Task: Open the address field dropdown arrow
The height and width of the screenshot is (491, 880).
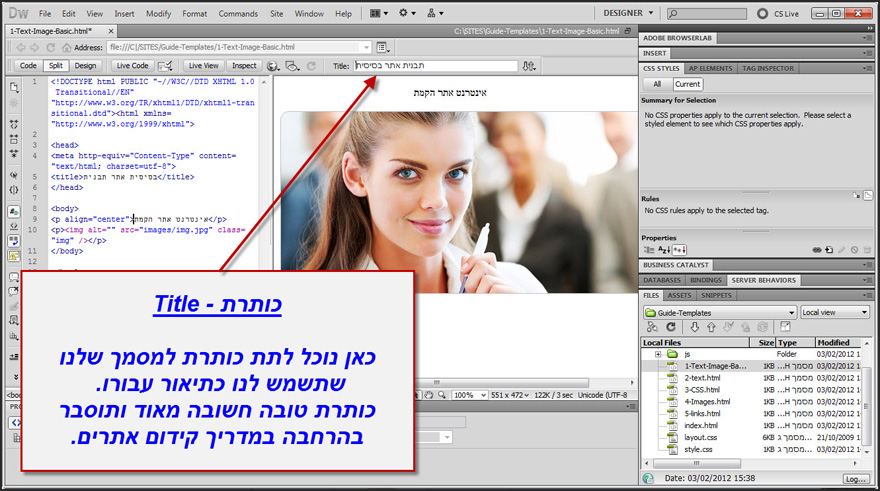Action: pos(366,48)
